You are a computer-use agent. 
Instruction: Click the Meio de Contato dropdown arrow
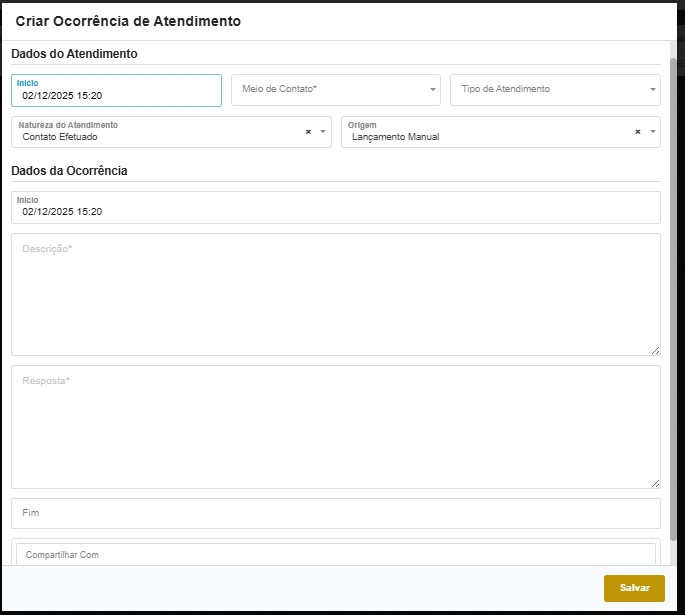(433, 90)
